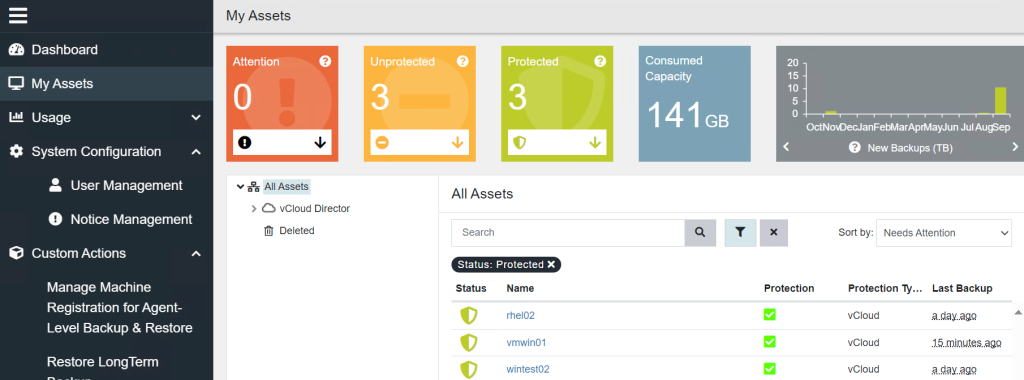
Task: Click vmwin01's '15 minutes ago' backup time
Action: pos(967,342)
